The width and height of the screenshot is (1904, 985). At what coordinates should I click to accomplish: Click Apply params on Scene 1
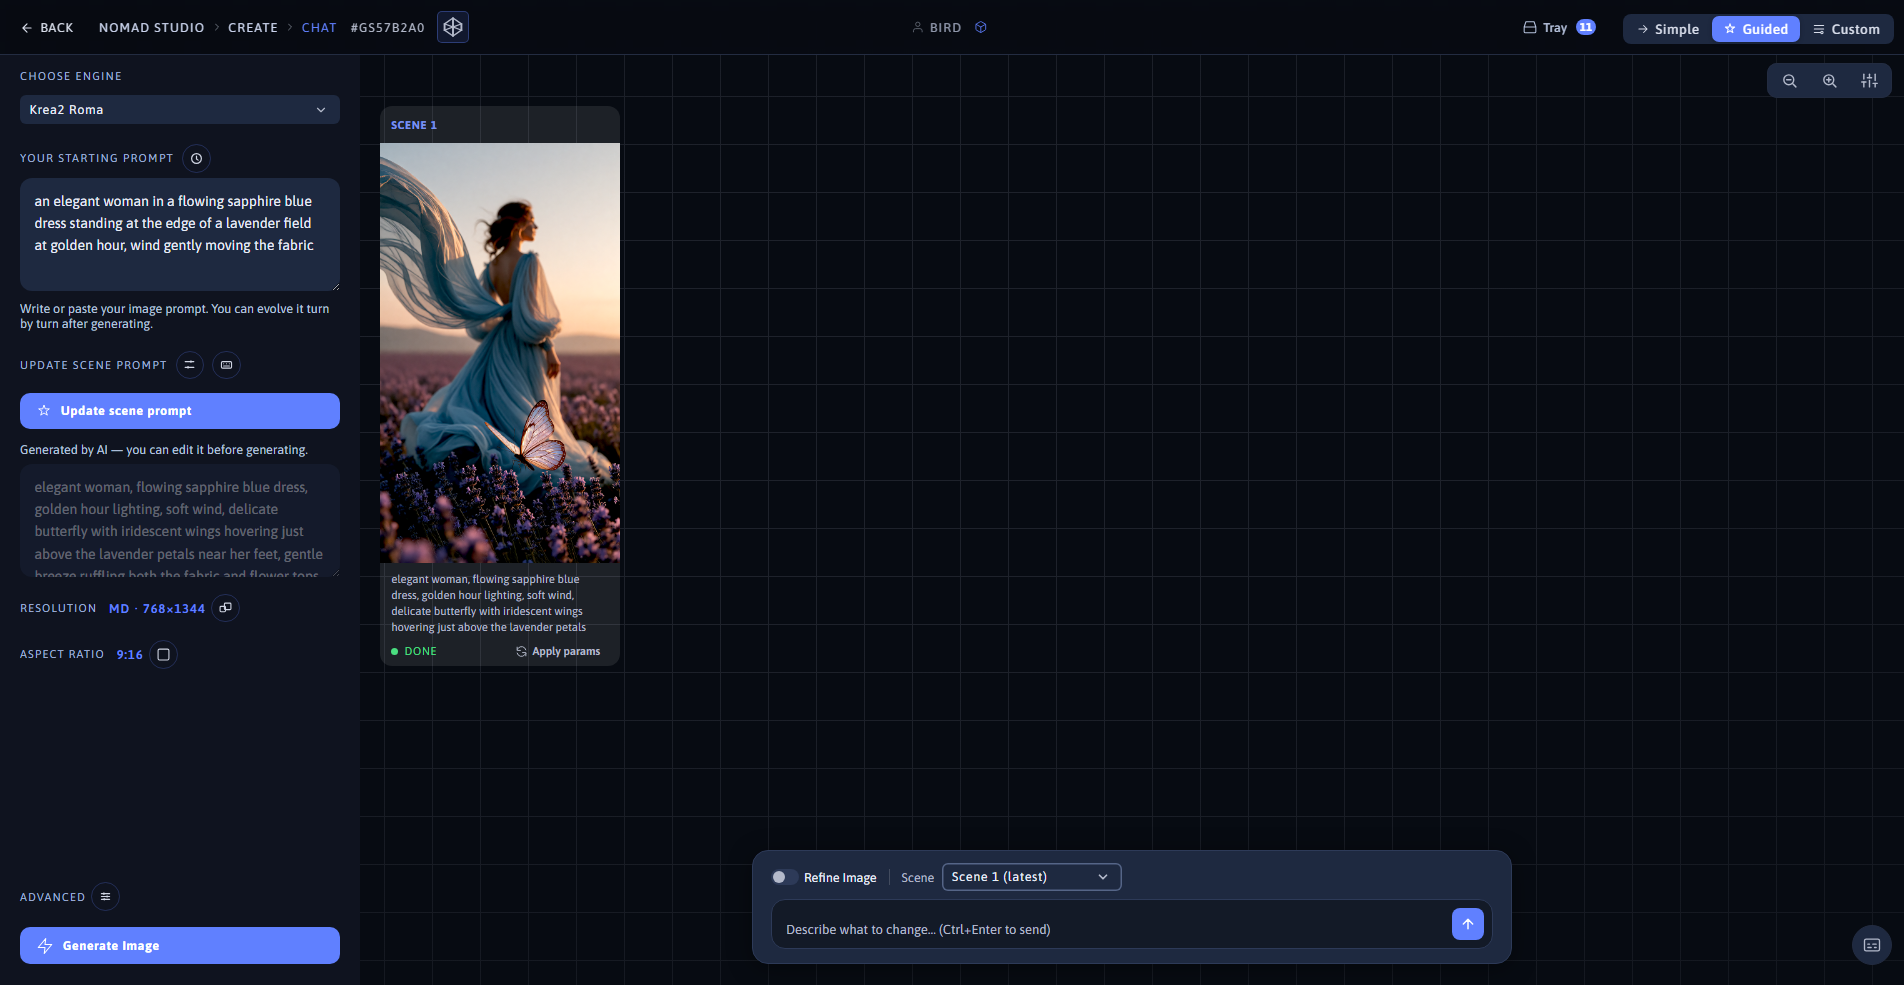tap(558, 651)
